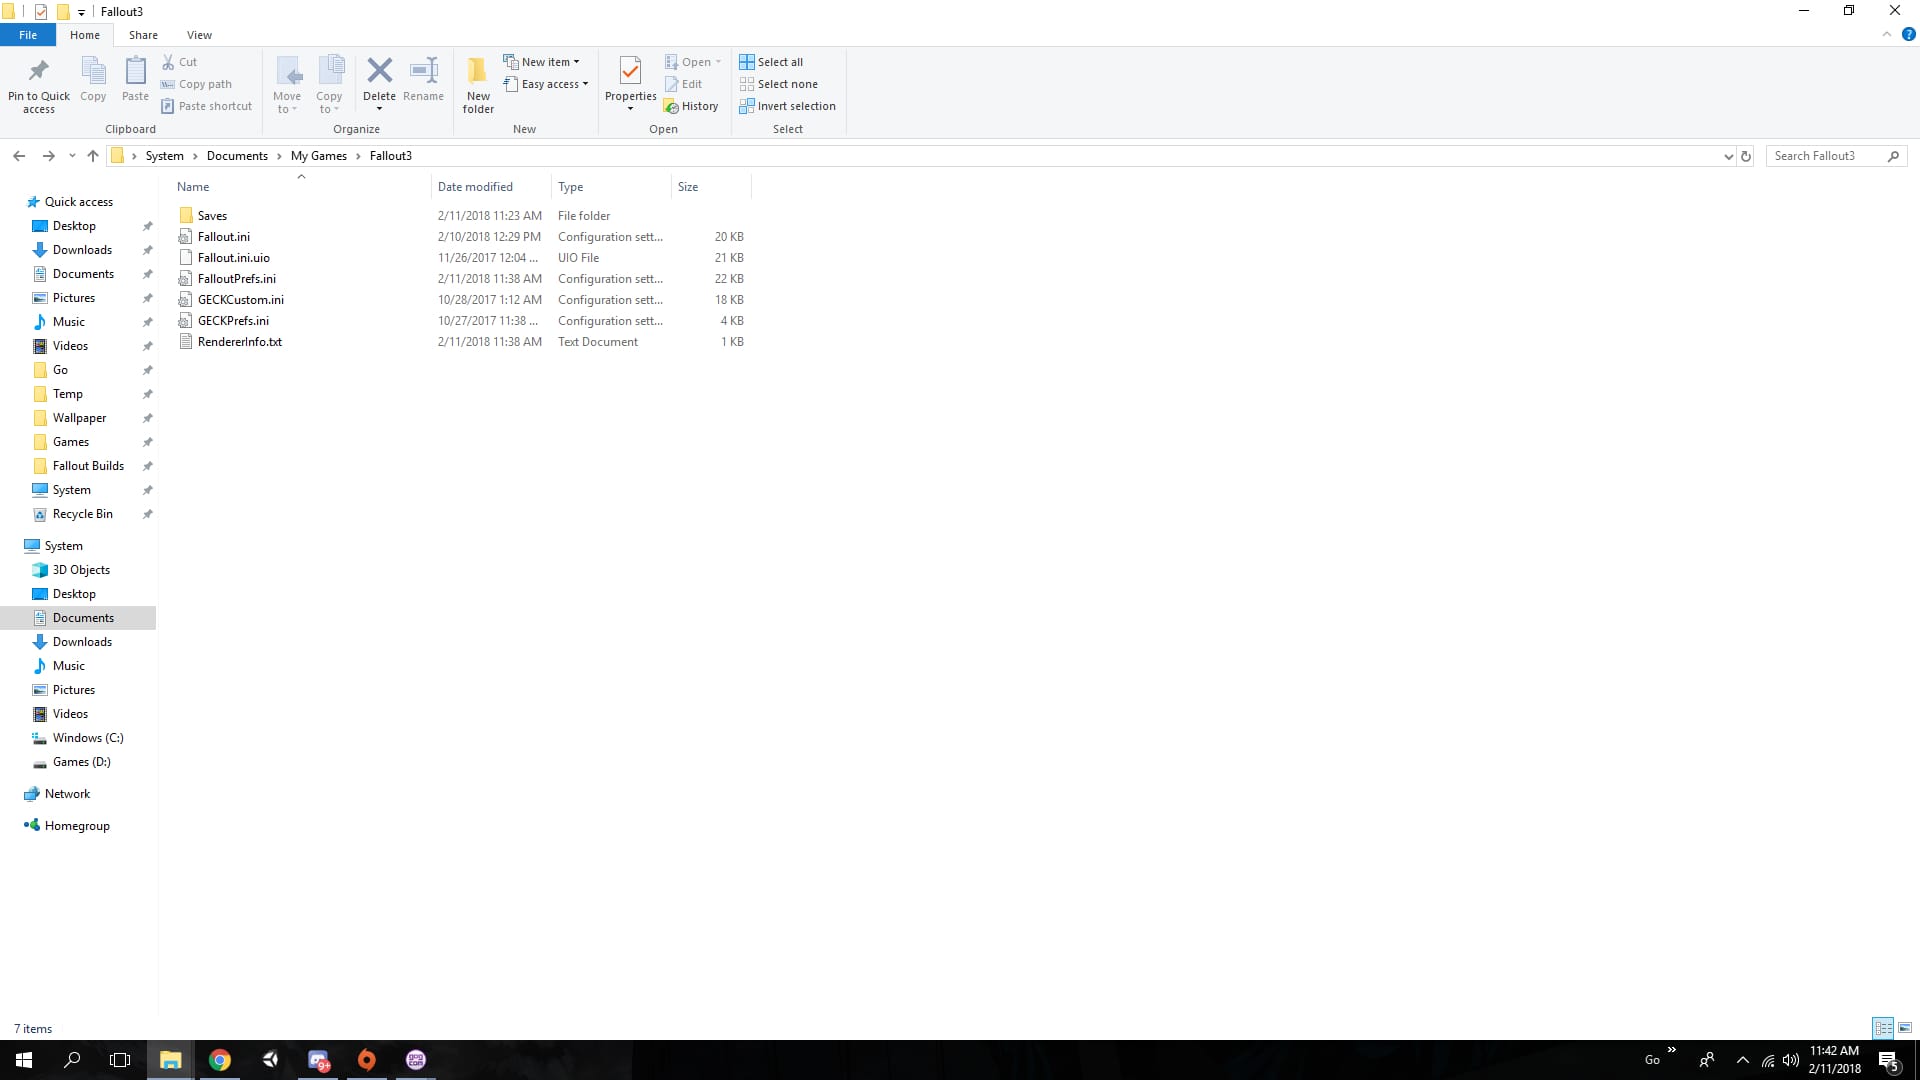The image size is (1920, 1080).
Task: Select Network in navigation pane
Action: coord(67,794)
